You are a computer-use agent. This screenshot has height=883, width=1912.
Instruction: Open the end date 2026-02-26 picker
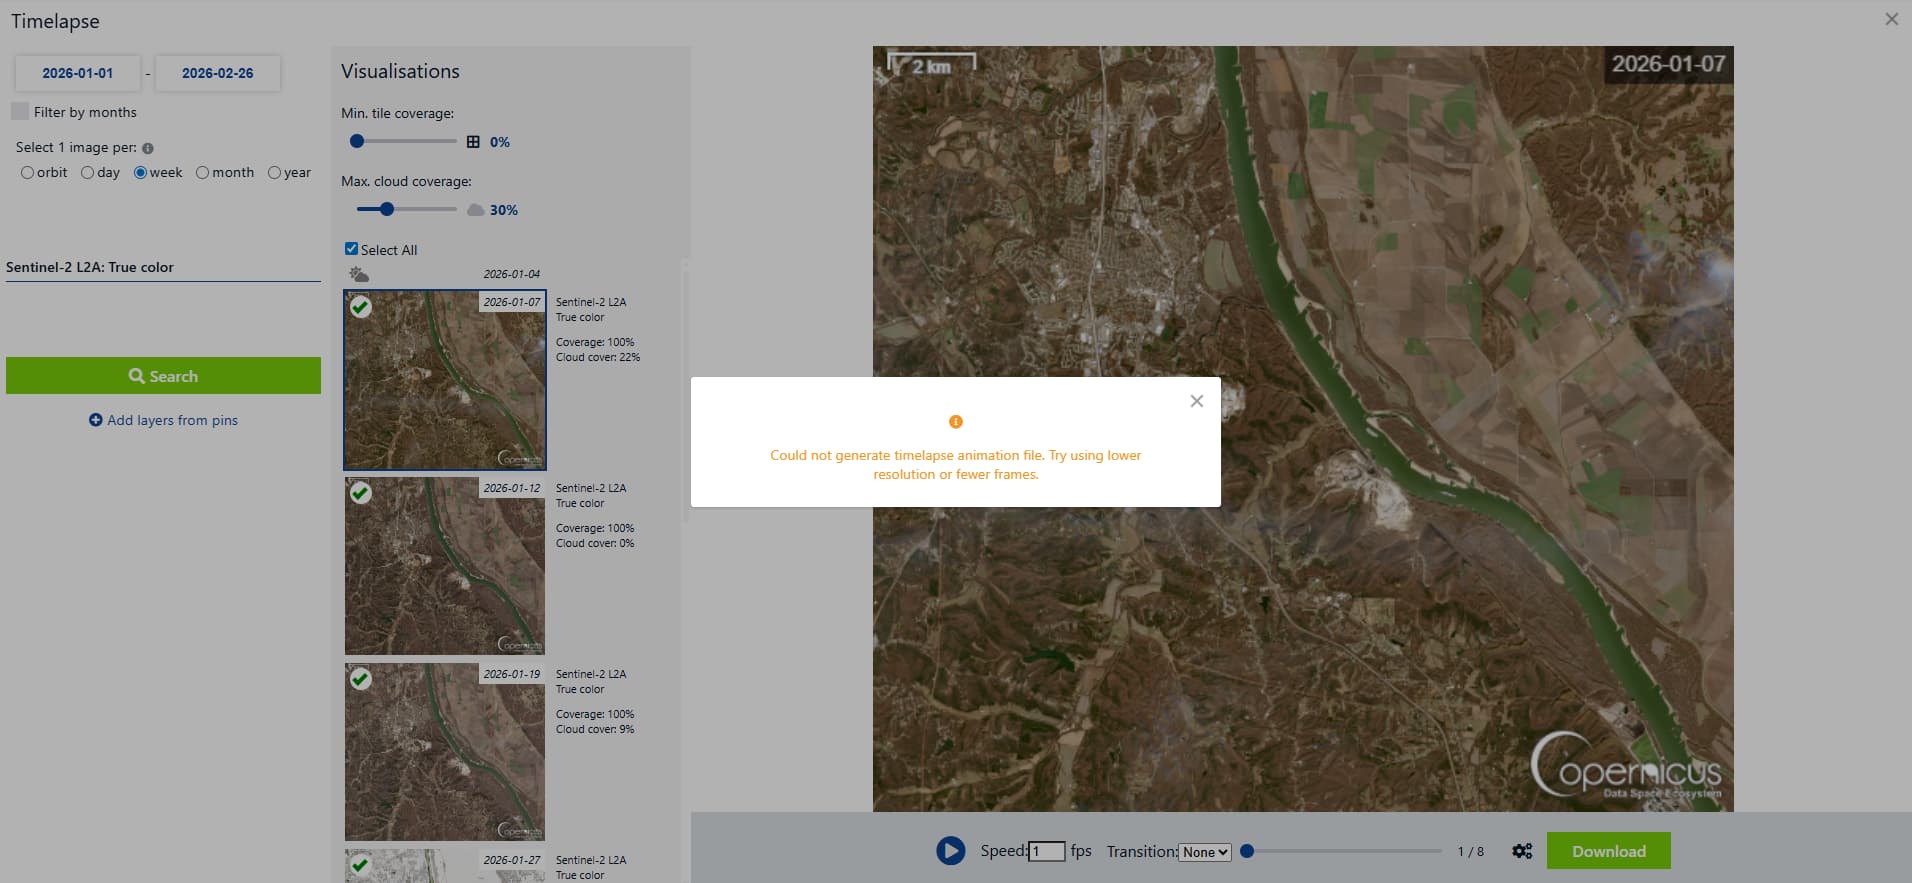(217, 73)
